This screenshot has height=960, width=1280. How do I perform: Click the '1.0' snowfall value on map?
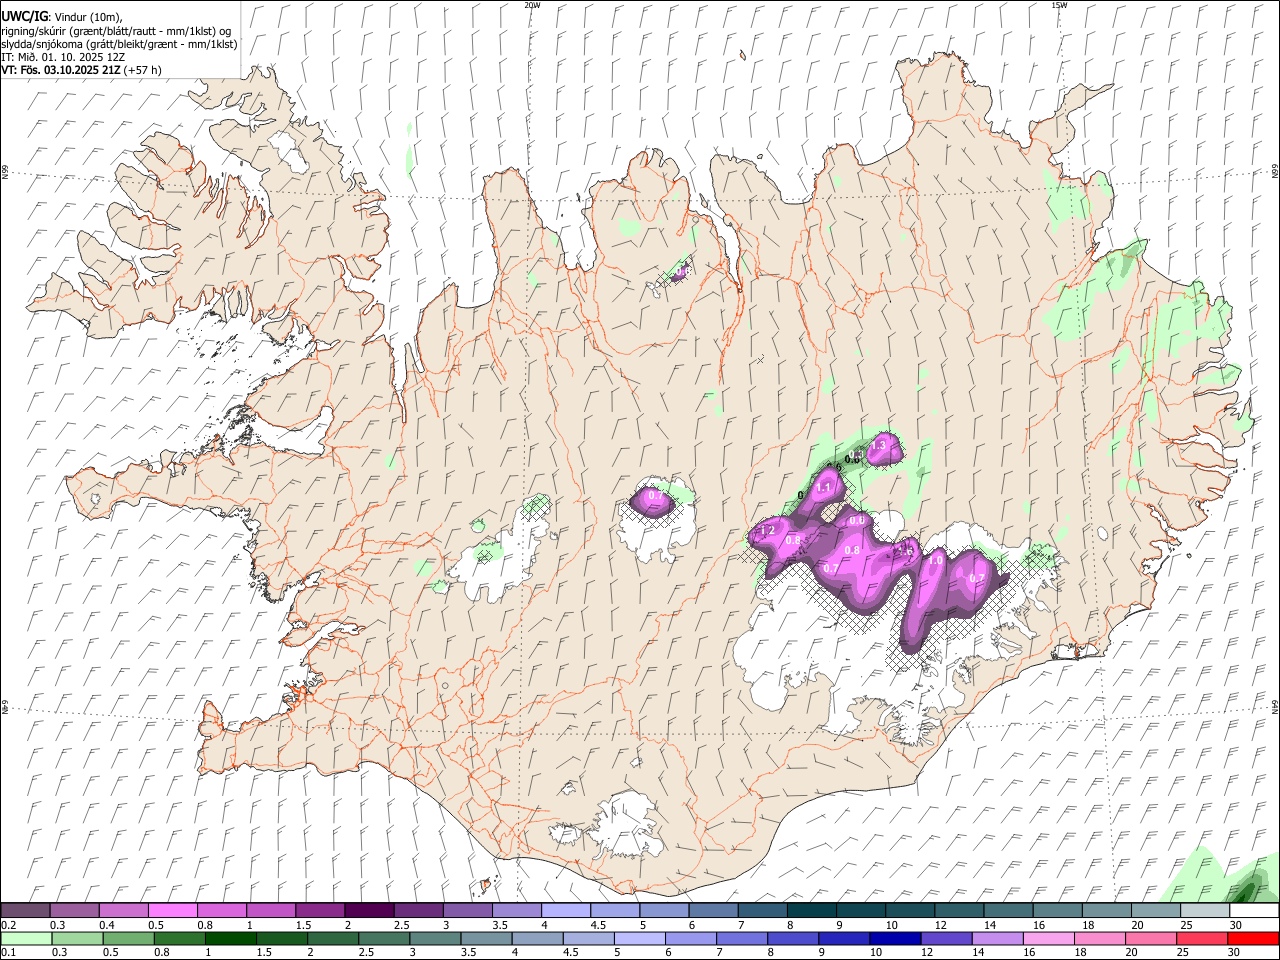click(935, 561)
